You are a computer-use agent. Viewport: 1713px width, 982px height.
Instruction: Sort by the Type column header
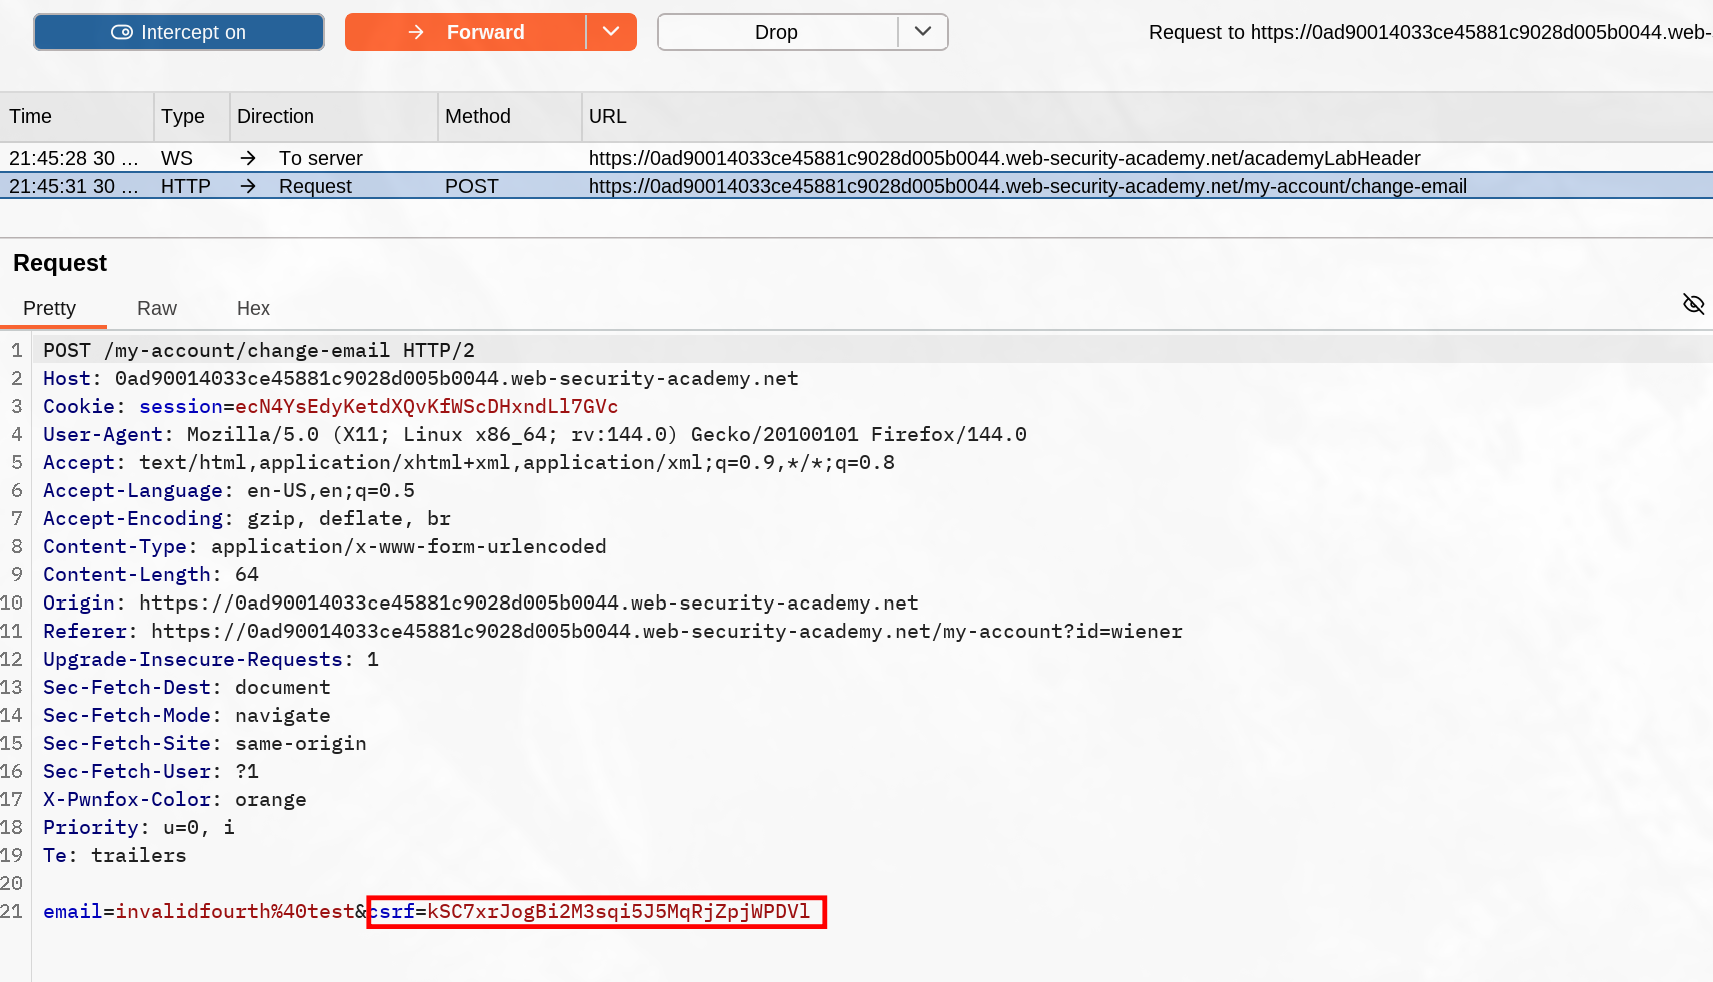[183, 116]
